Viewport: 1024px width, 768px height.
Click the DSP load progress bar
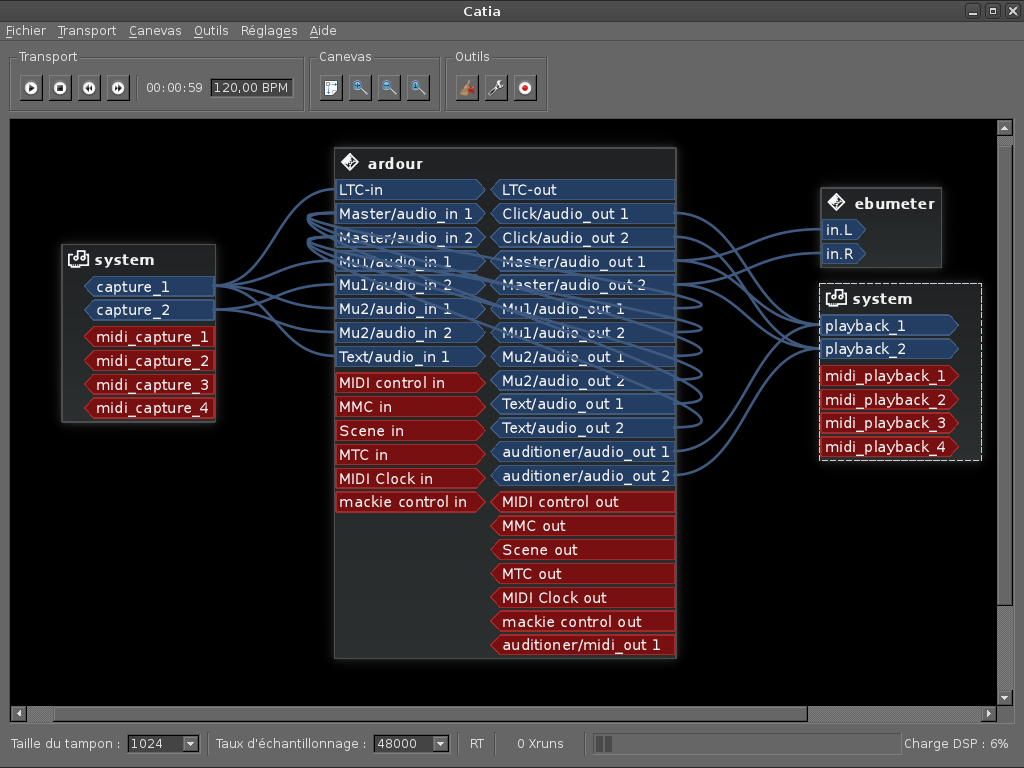coord(746,743)
